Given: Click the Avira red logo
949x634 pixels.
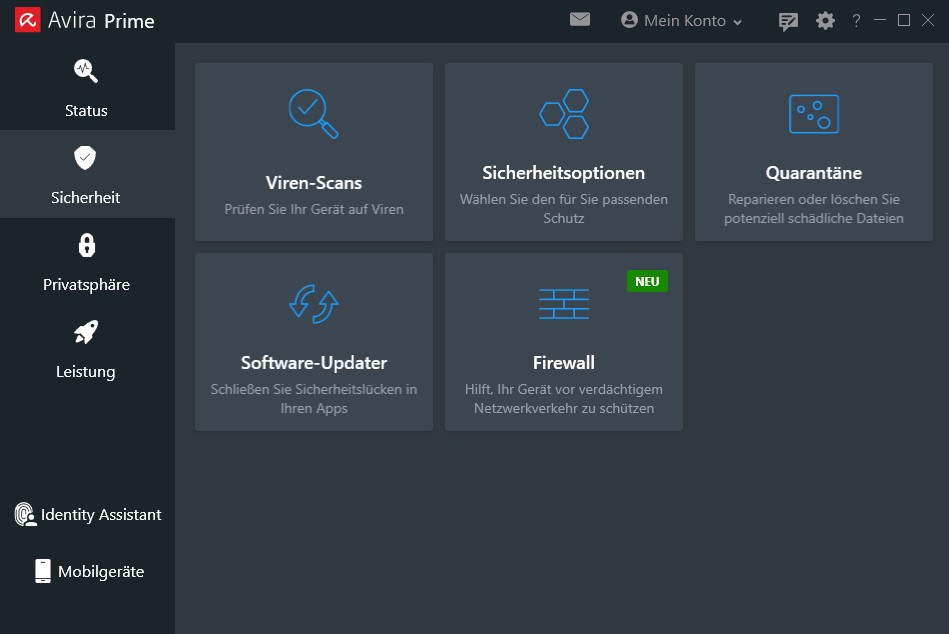Looking at the screenshot, I should pyautogui.click(x=28, y=20).
